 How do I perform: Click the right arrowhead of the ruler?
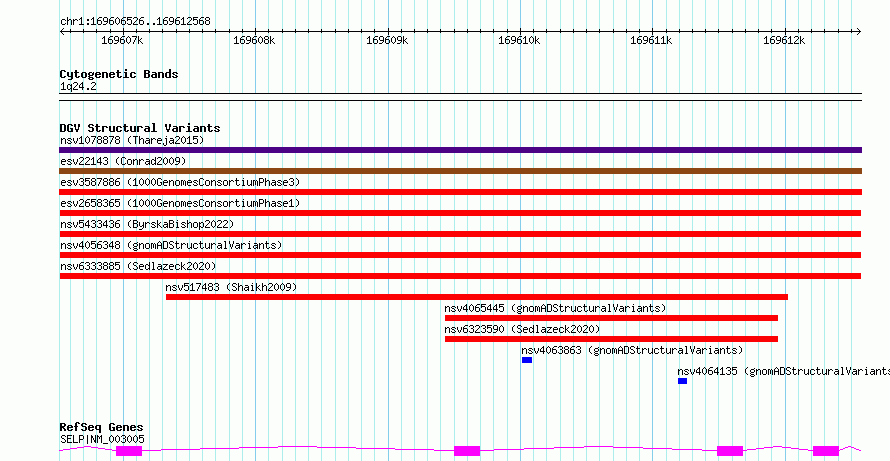[859, 31]
